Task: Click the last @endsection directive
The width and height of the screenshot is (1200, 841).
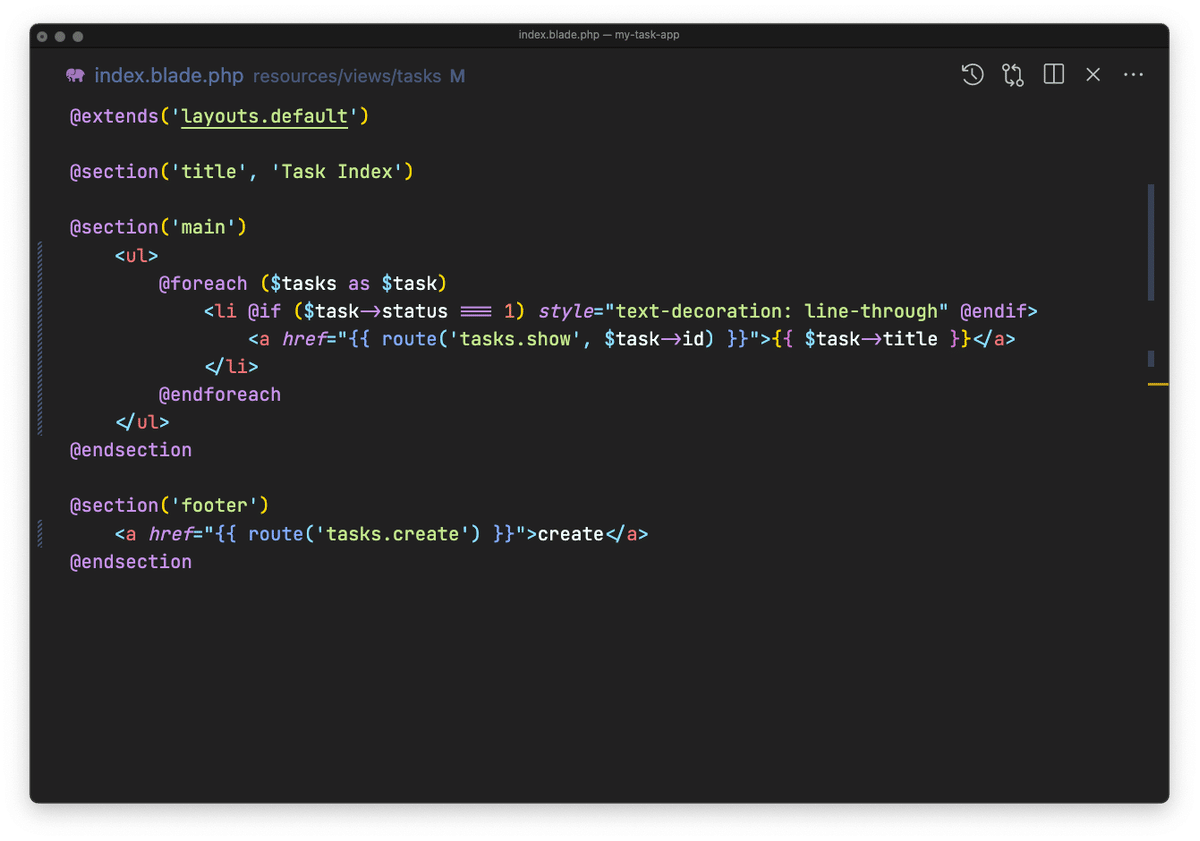Action: 131,562
